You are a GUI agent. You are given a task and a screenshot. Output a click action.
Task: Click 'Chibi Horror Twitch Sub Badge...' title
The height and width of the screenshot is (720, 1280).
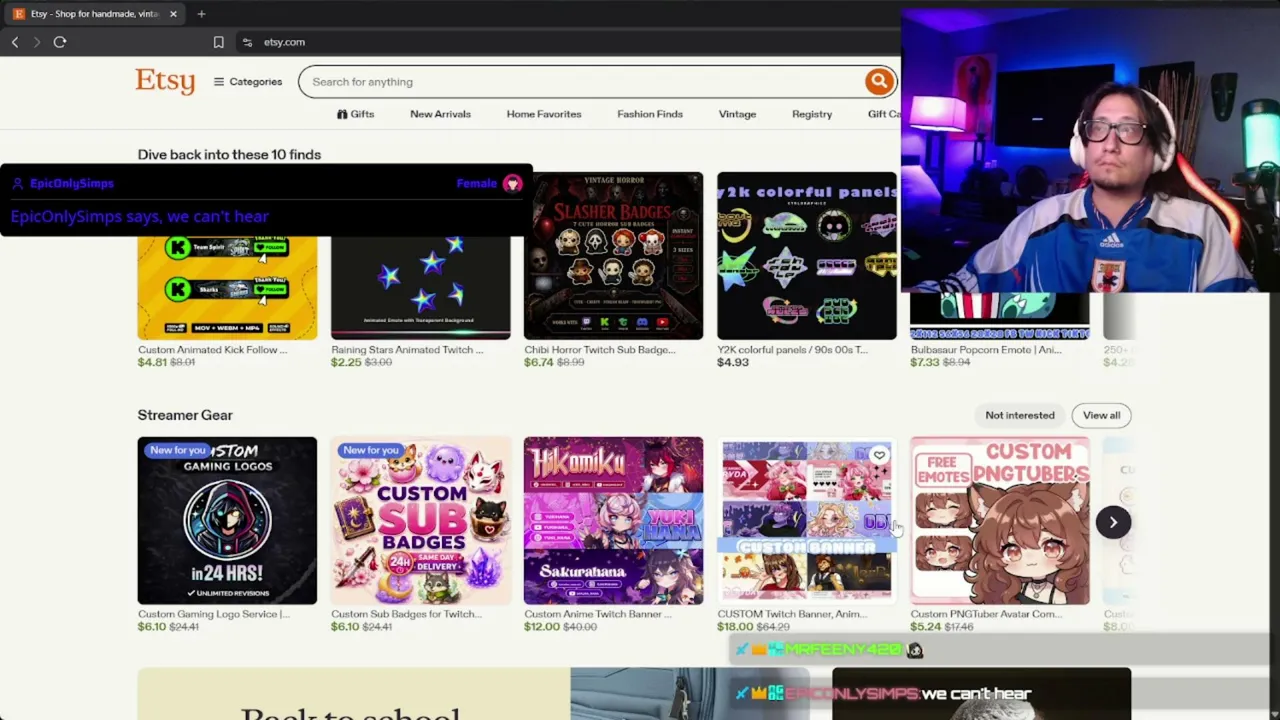point(600,350)
